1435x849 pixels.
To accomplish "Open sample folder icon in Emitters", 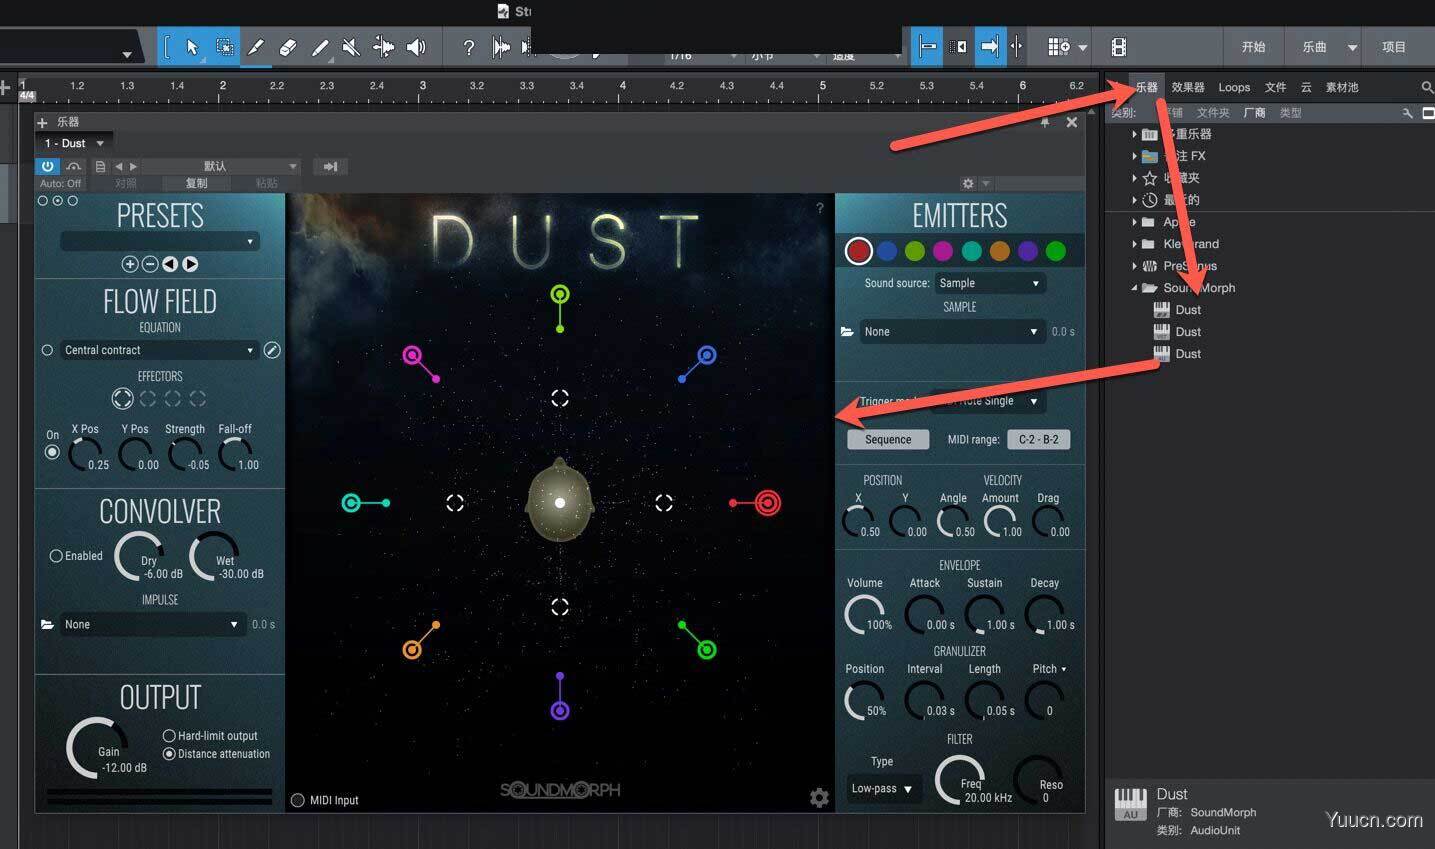I will [x=847, y=331].
